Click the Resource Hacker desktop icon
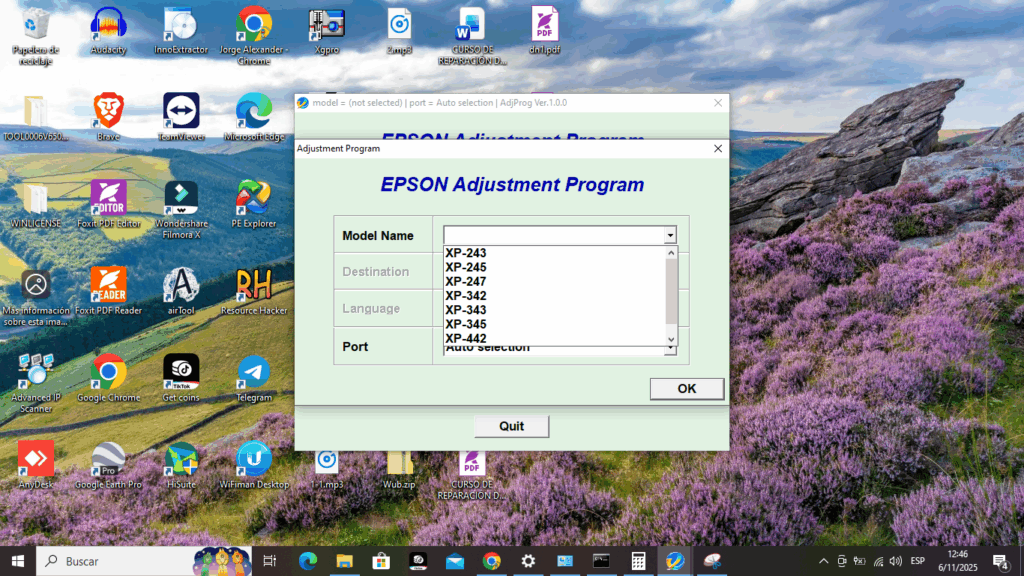This screenshot has height=576, width=1024. click(253, 286)
